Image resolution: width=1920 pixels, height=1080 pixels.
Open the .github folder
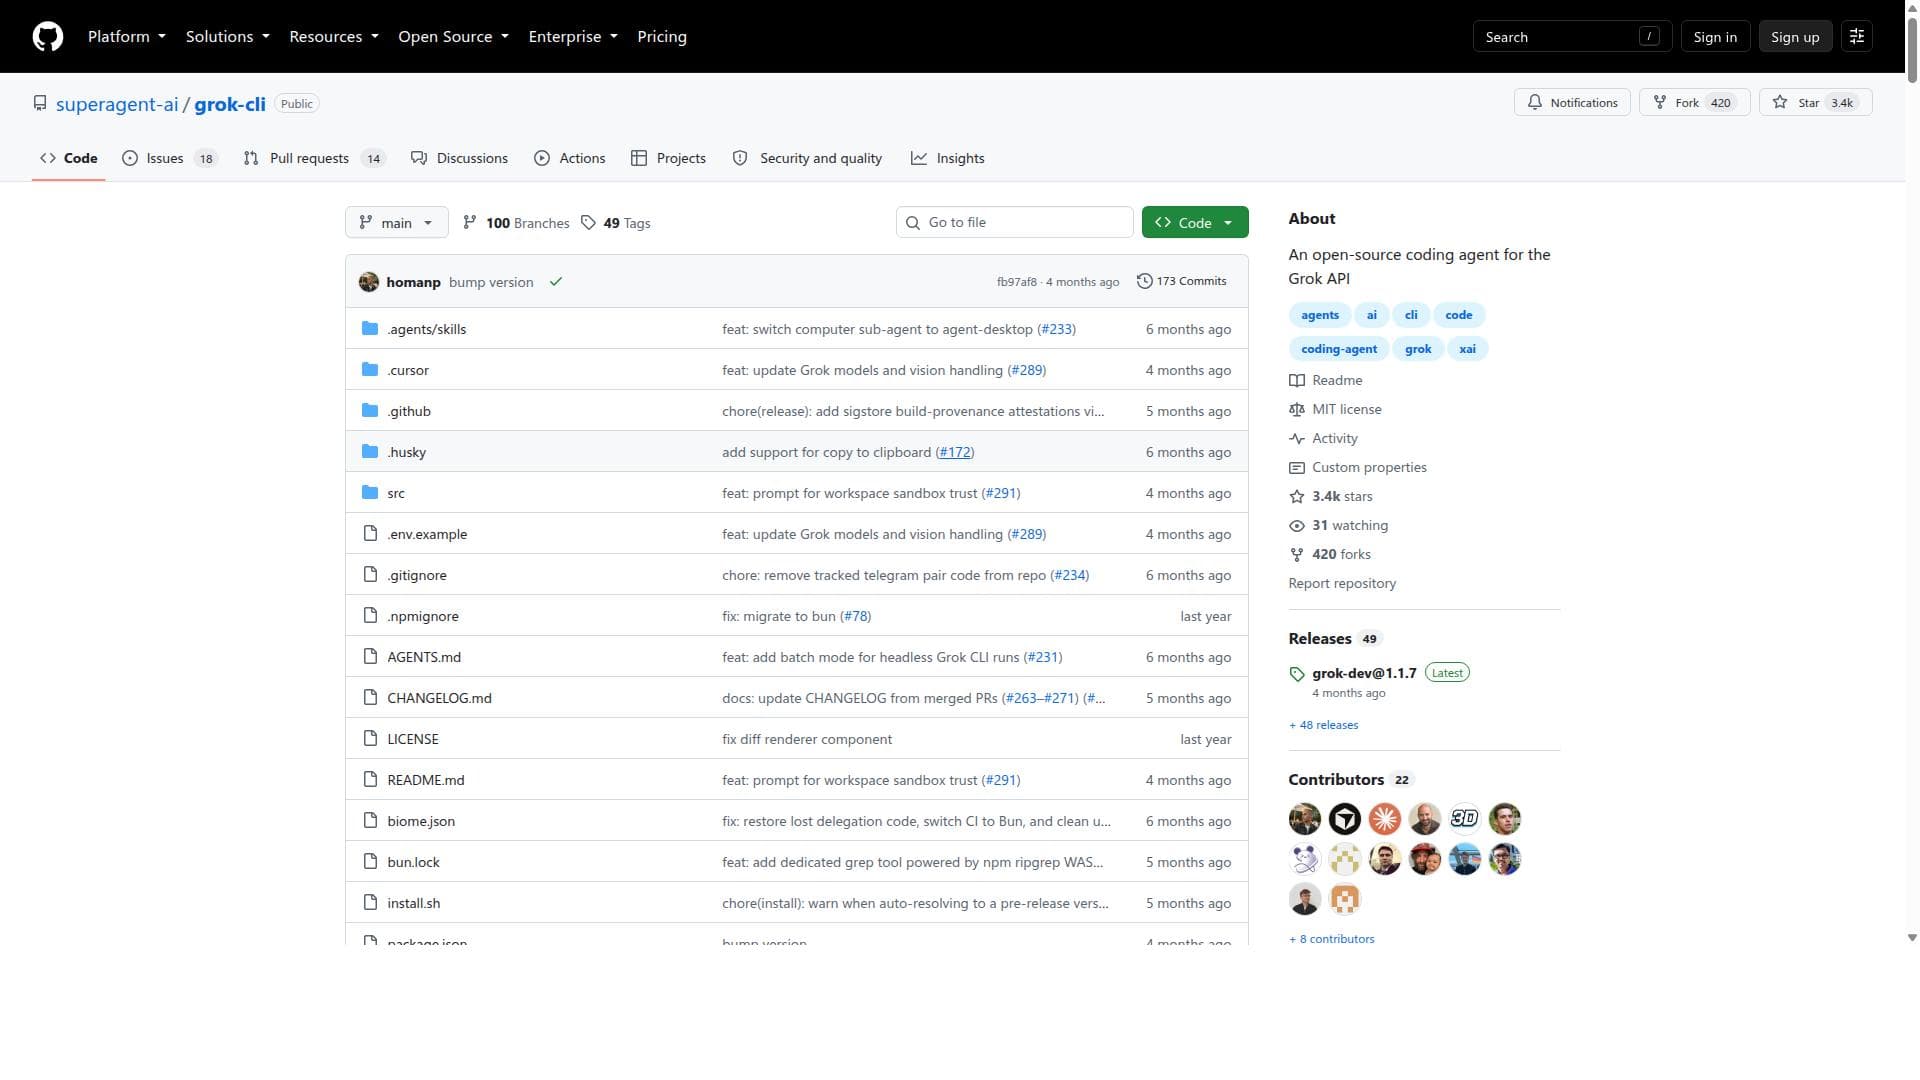(x=409, y=412)
